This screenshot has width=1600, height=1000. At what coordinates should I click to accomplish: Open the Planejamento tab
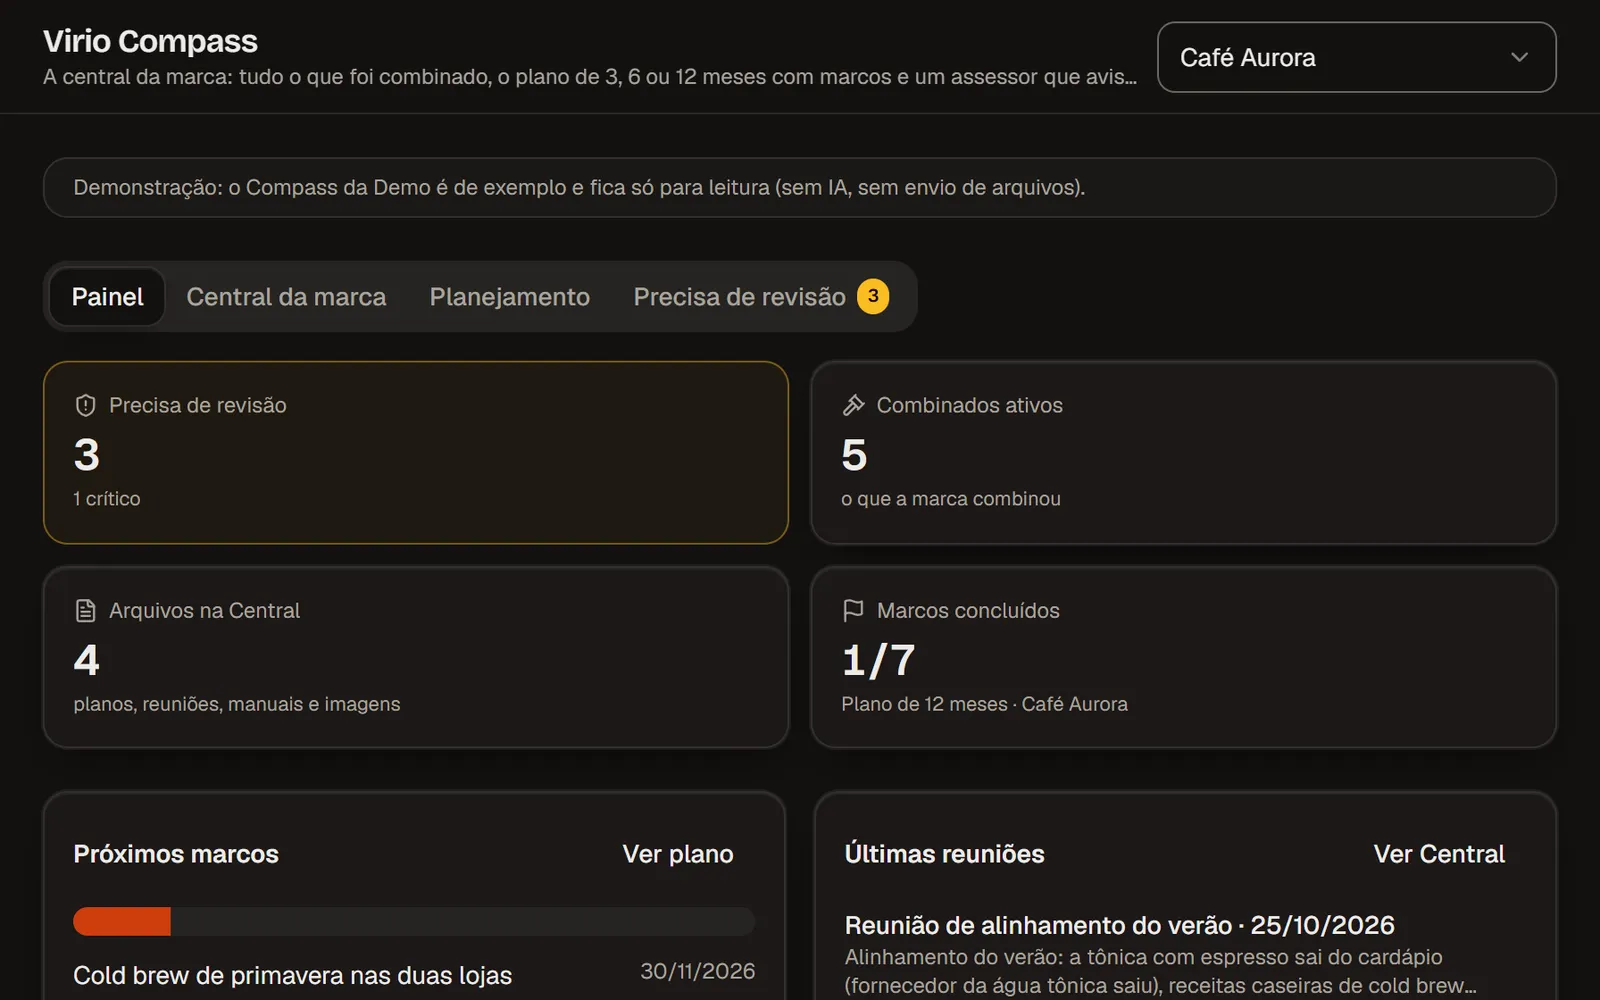[x=510, y=297]
